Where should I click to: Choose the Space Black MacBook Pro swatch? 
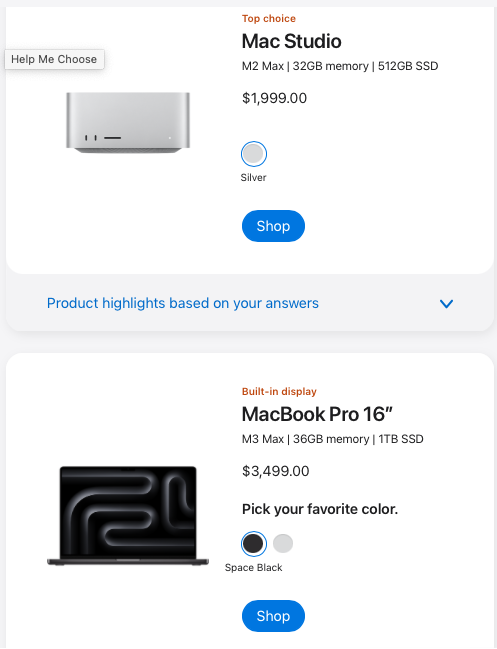254,543
